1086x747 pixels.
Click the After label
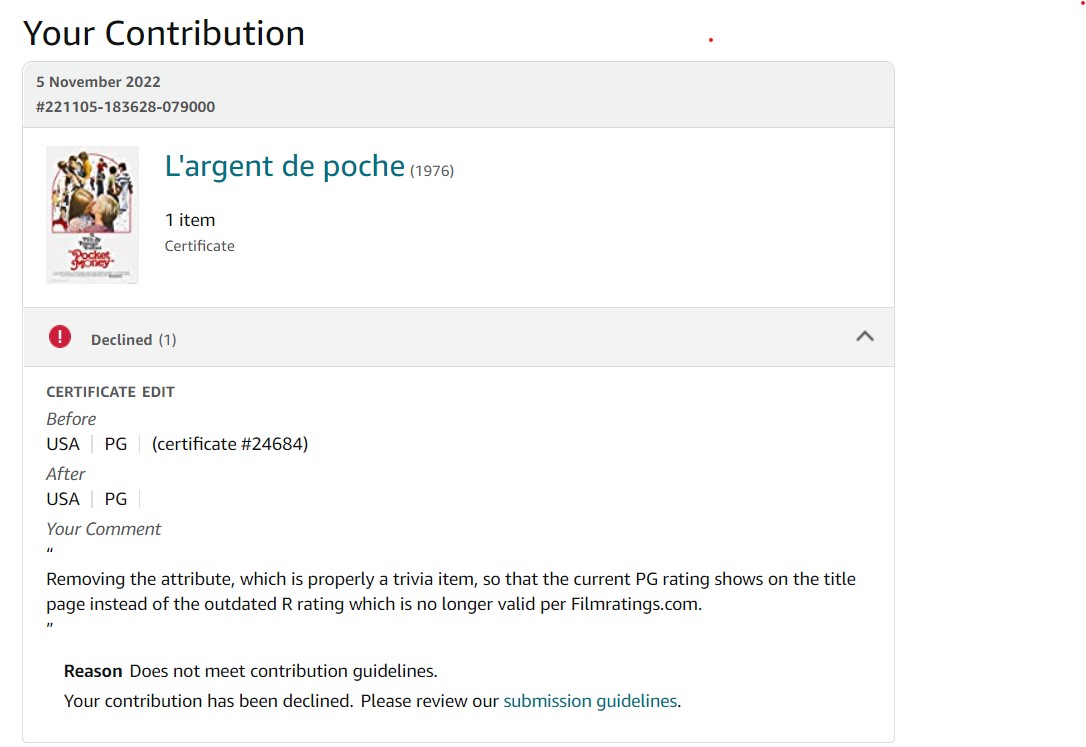(66, 473)
